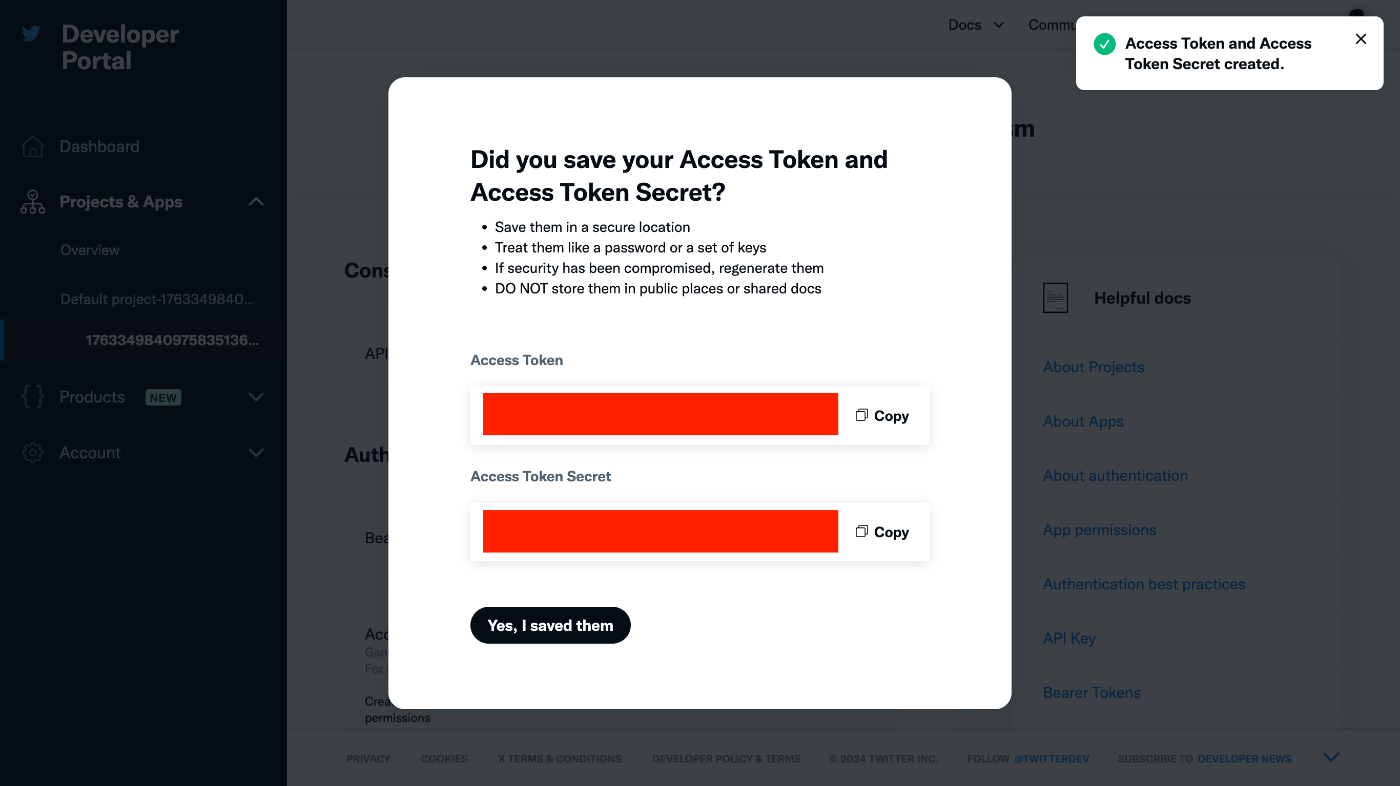The height and width of the screenshot is (786, 1400).
Task: Copy the Access Token
Action: tap(882, 416)
